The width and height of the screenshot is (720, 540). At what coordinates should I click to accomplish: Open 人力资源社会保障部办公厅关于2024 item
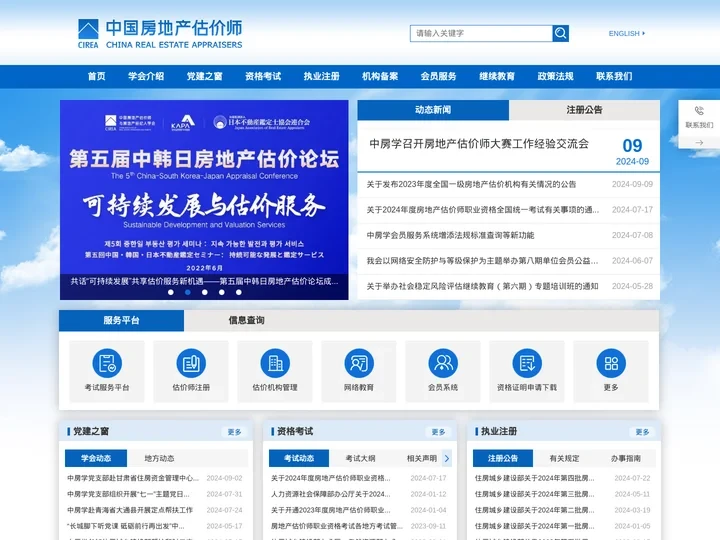[331, 494]
